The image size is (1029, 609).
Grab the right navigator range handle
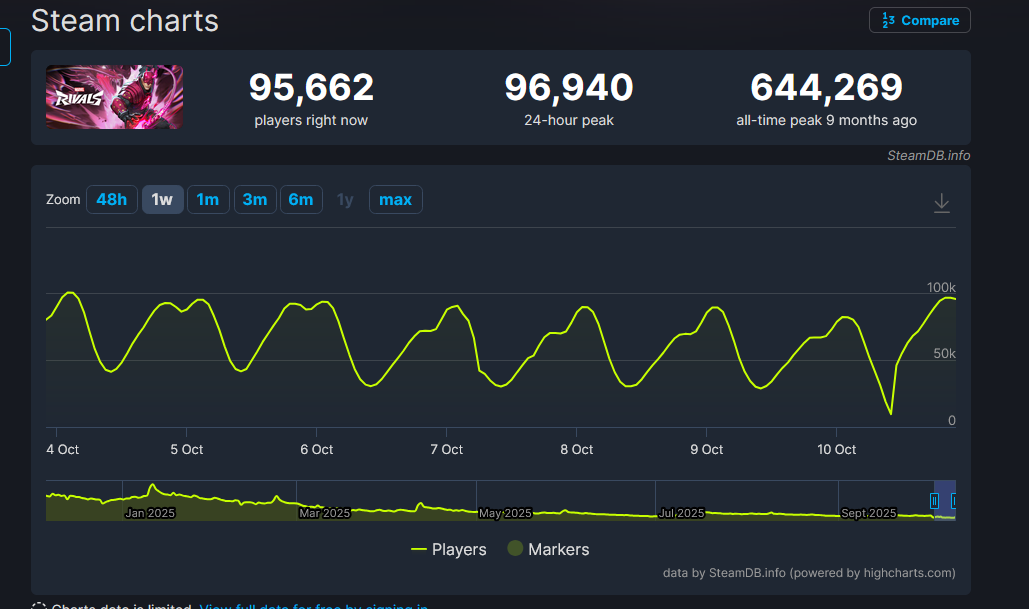954,501
